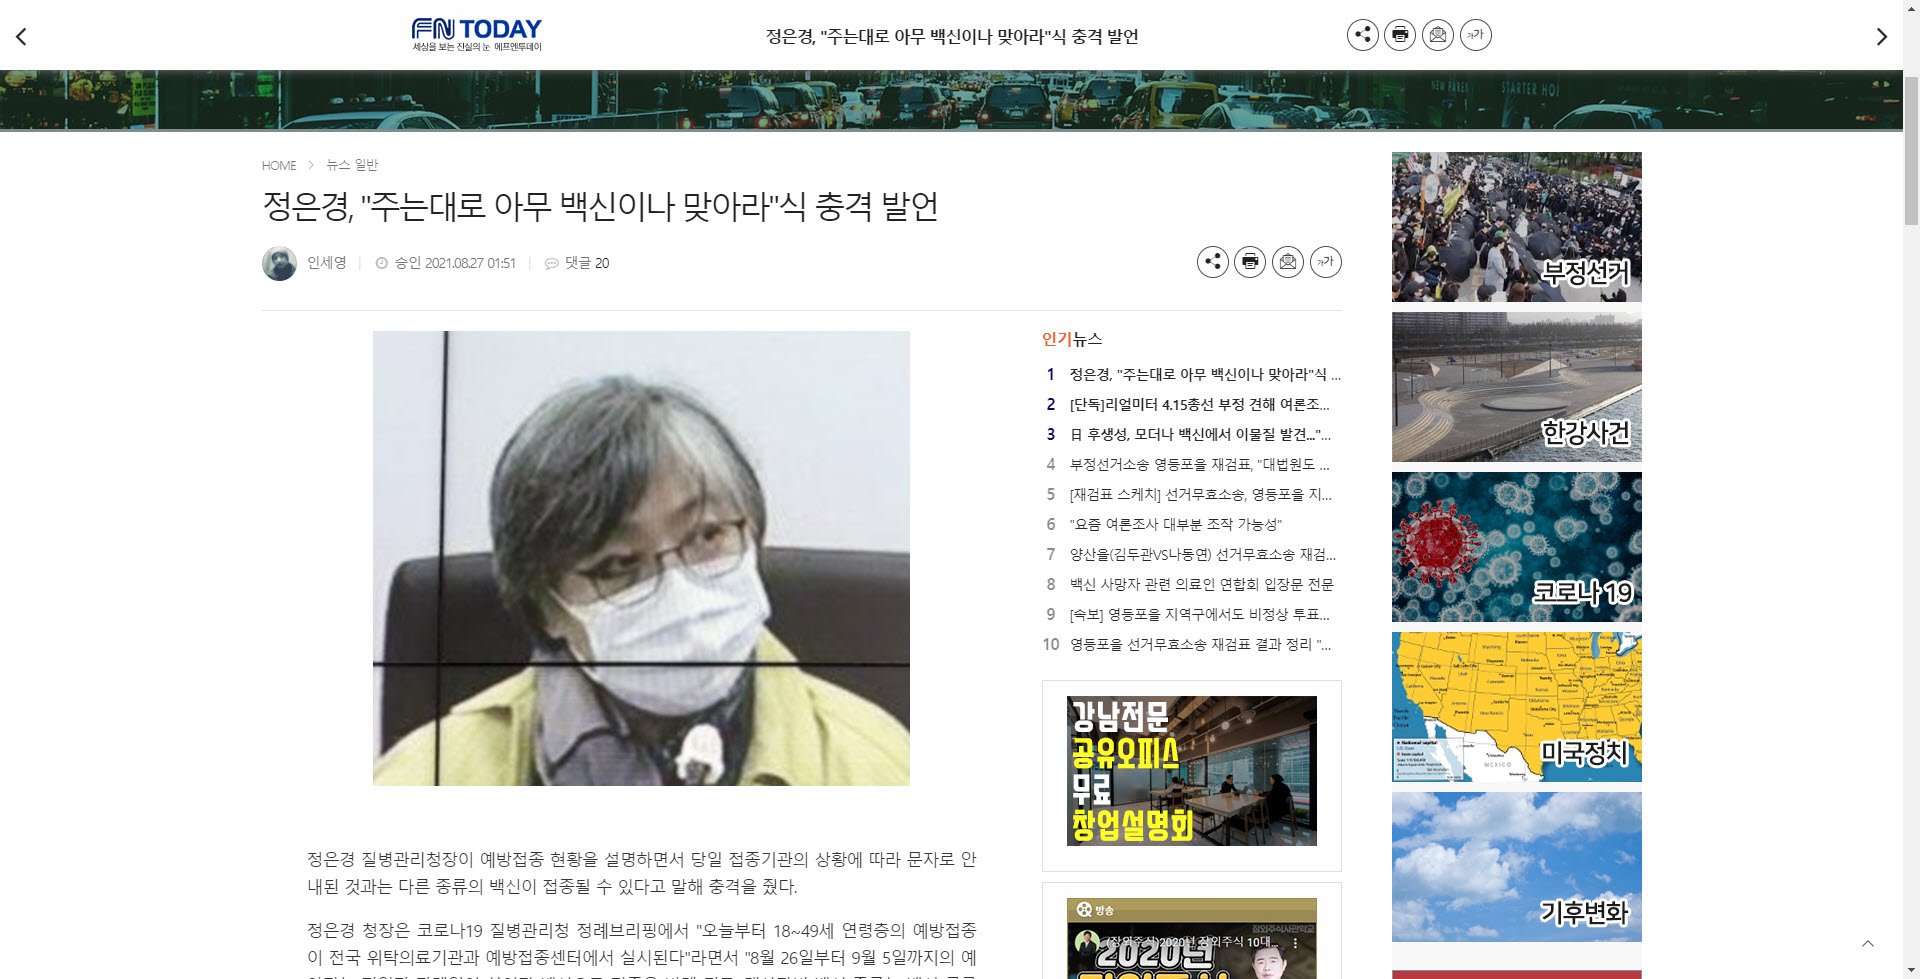Click the print icon below the article title
Image resolution: width=1920 pixels, height=979 pixels.
(1250, 262)
